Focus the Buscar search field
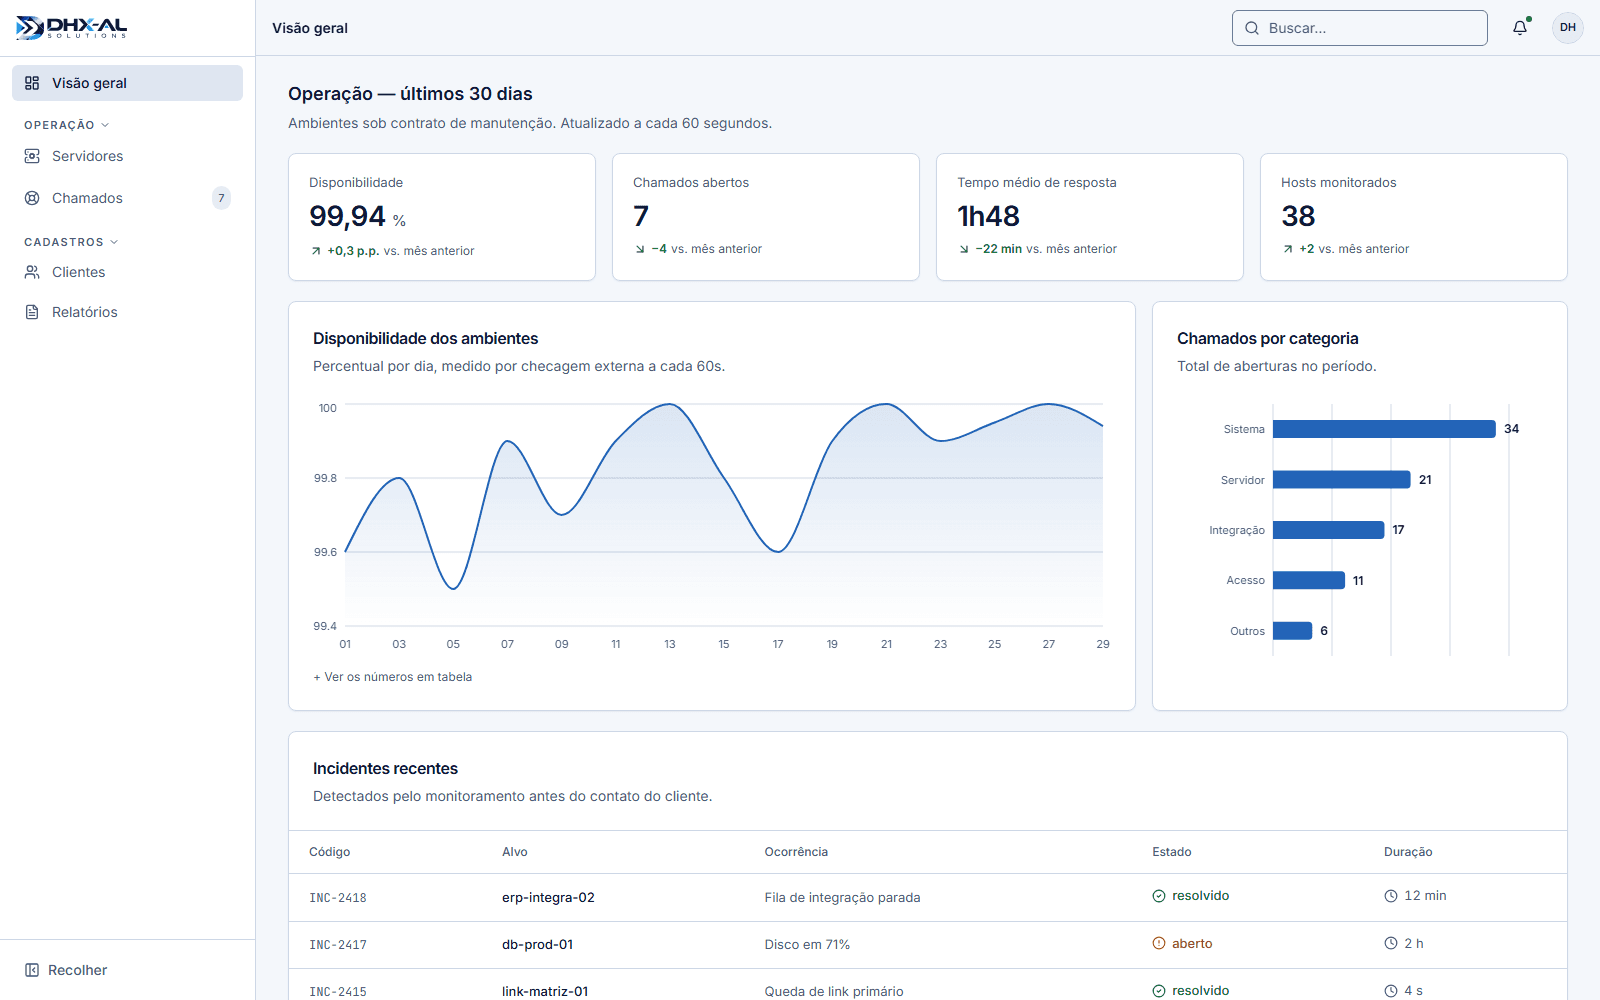Viewport: 1600px width, 1000px height. (x=1360, y=28)
